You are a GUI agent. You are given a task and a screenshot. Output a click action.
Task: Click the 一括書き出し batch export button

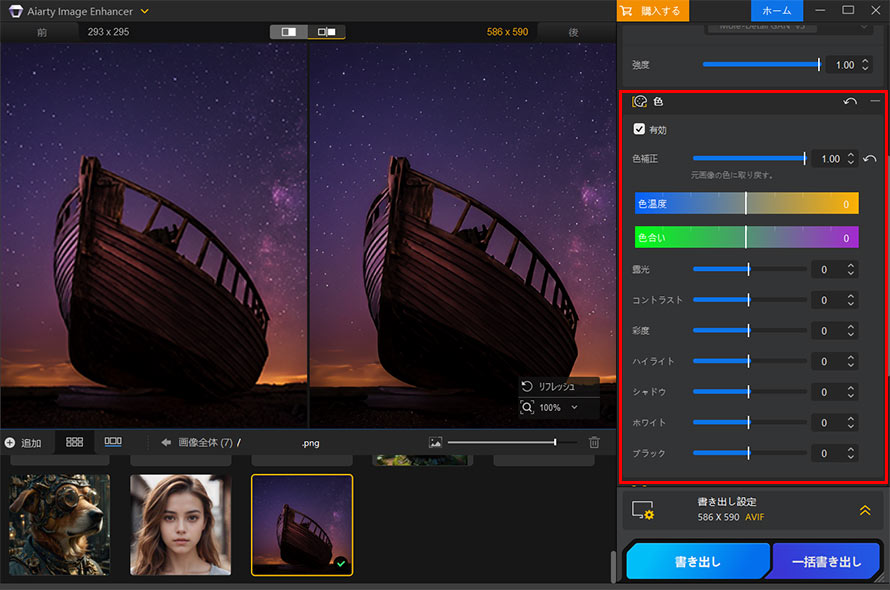[826, 561]
